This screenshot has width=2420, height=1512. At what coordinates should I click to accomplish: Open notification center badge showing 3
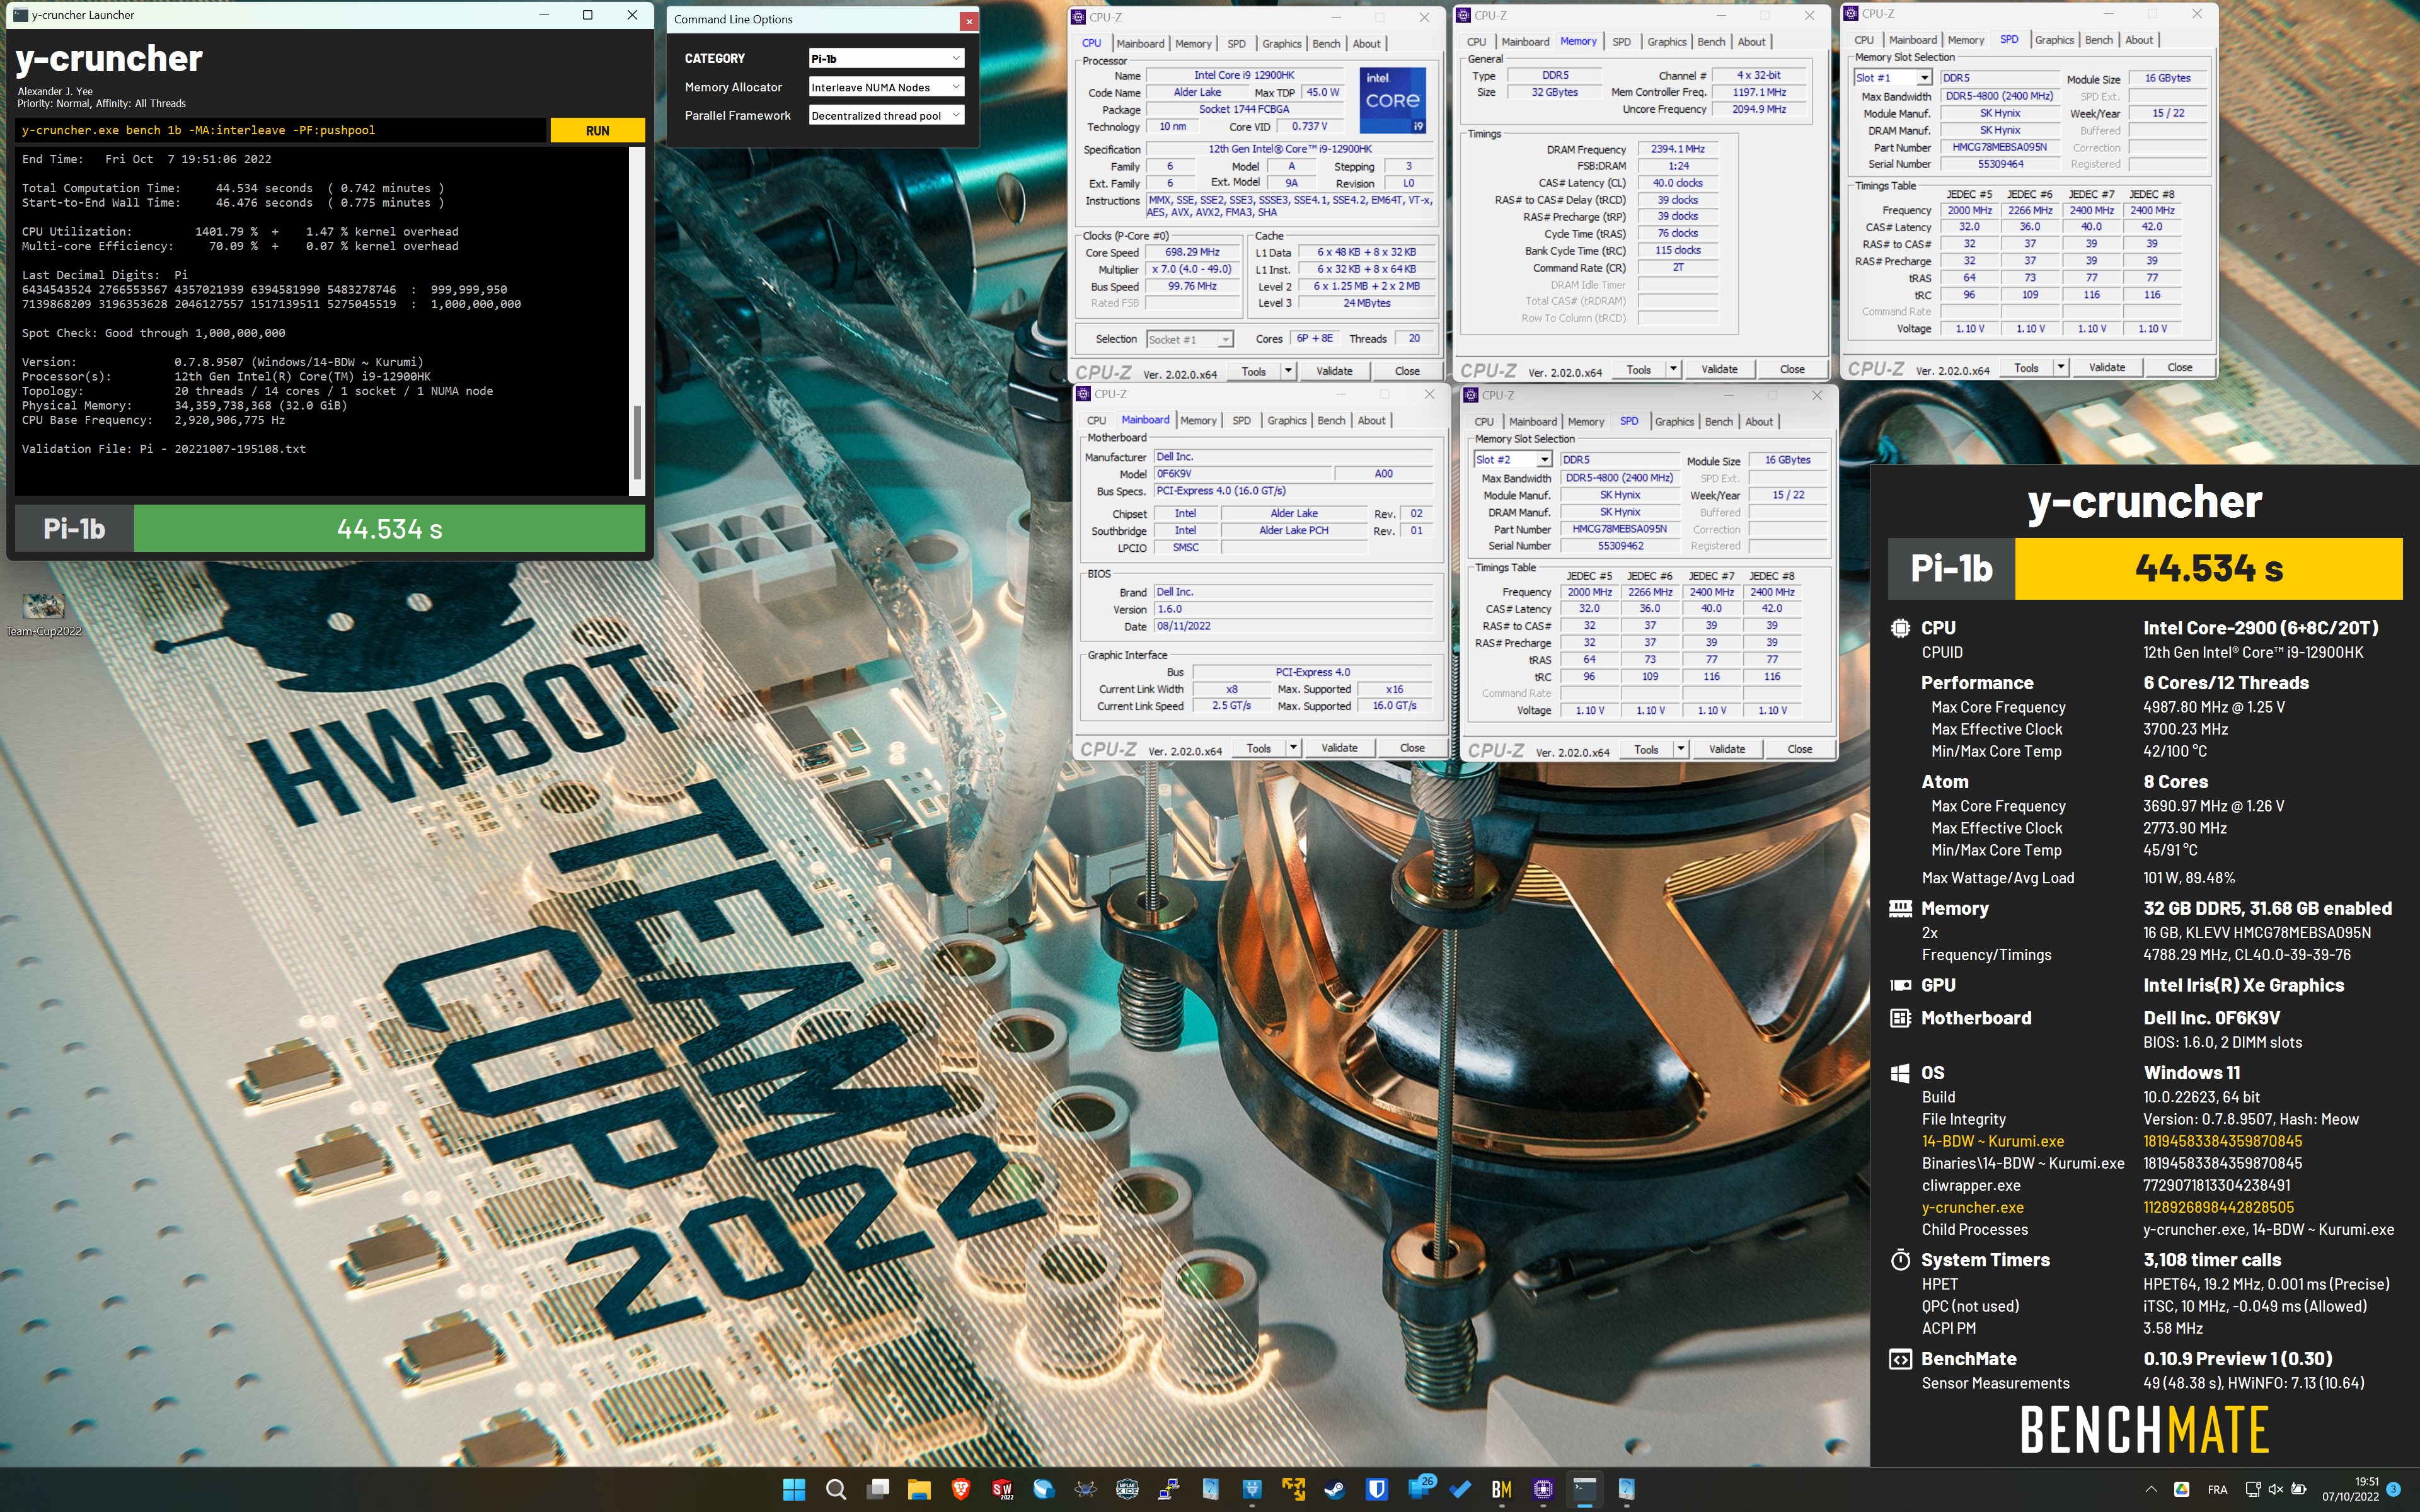[2394, 1489]
